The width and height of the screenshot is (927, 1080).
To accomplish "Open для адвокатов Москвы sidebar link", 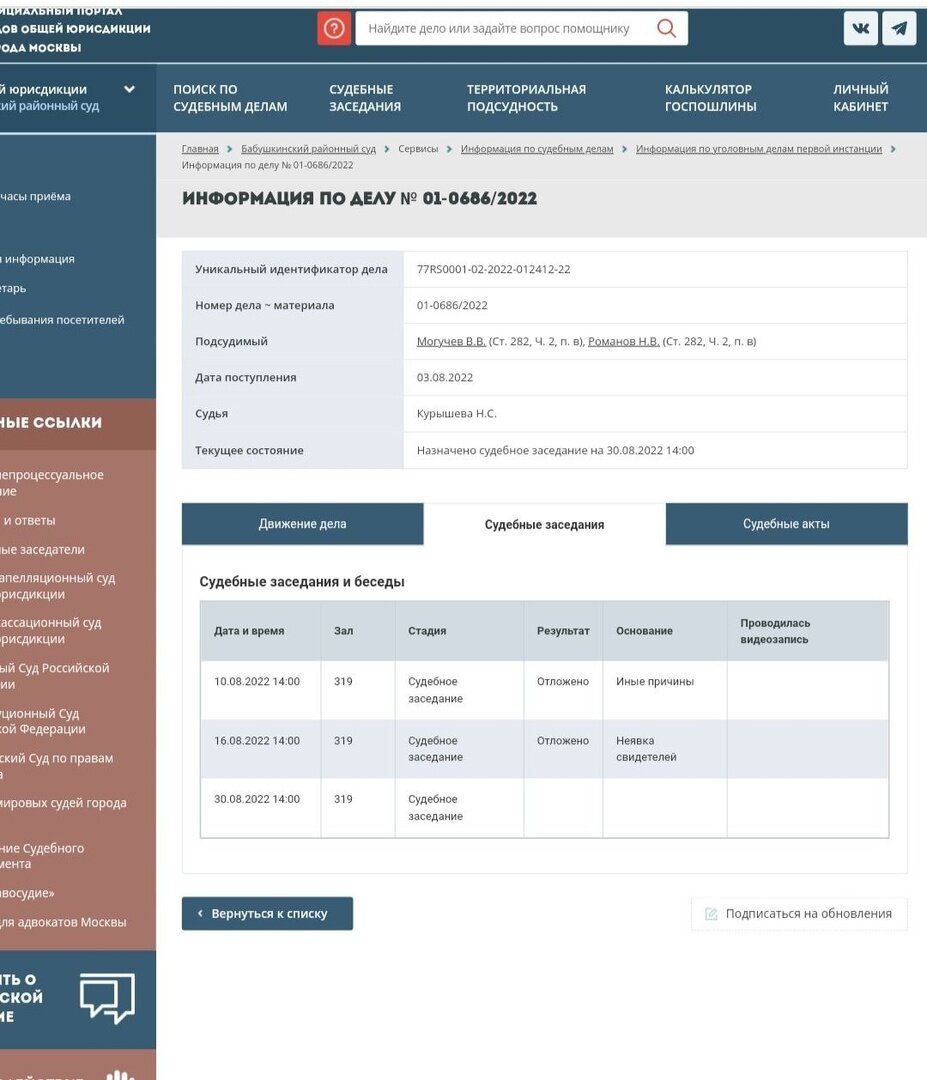I will click(x=63, y=922).
